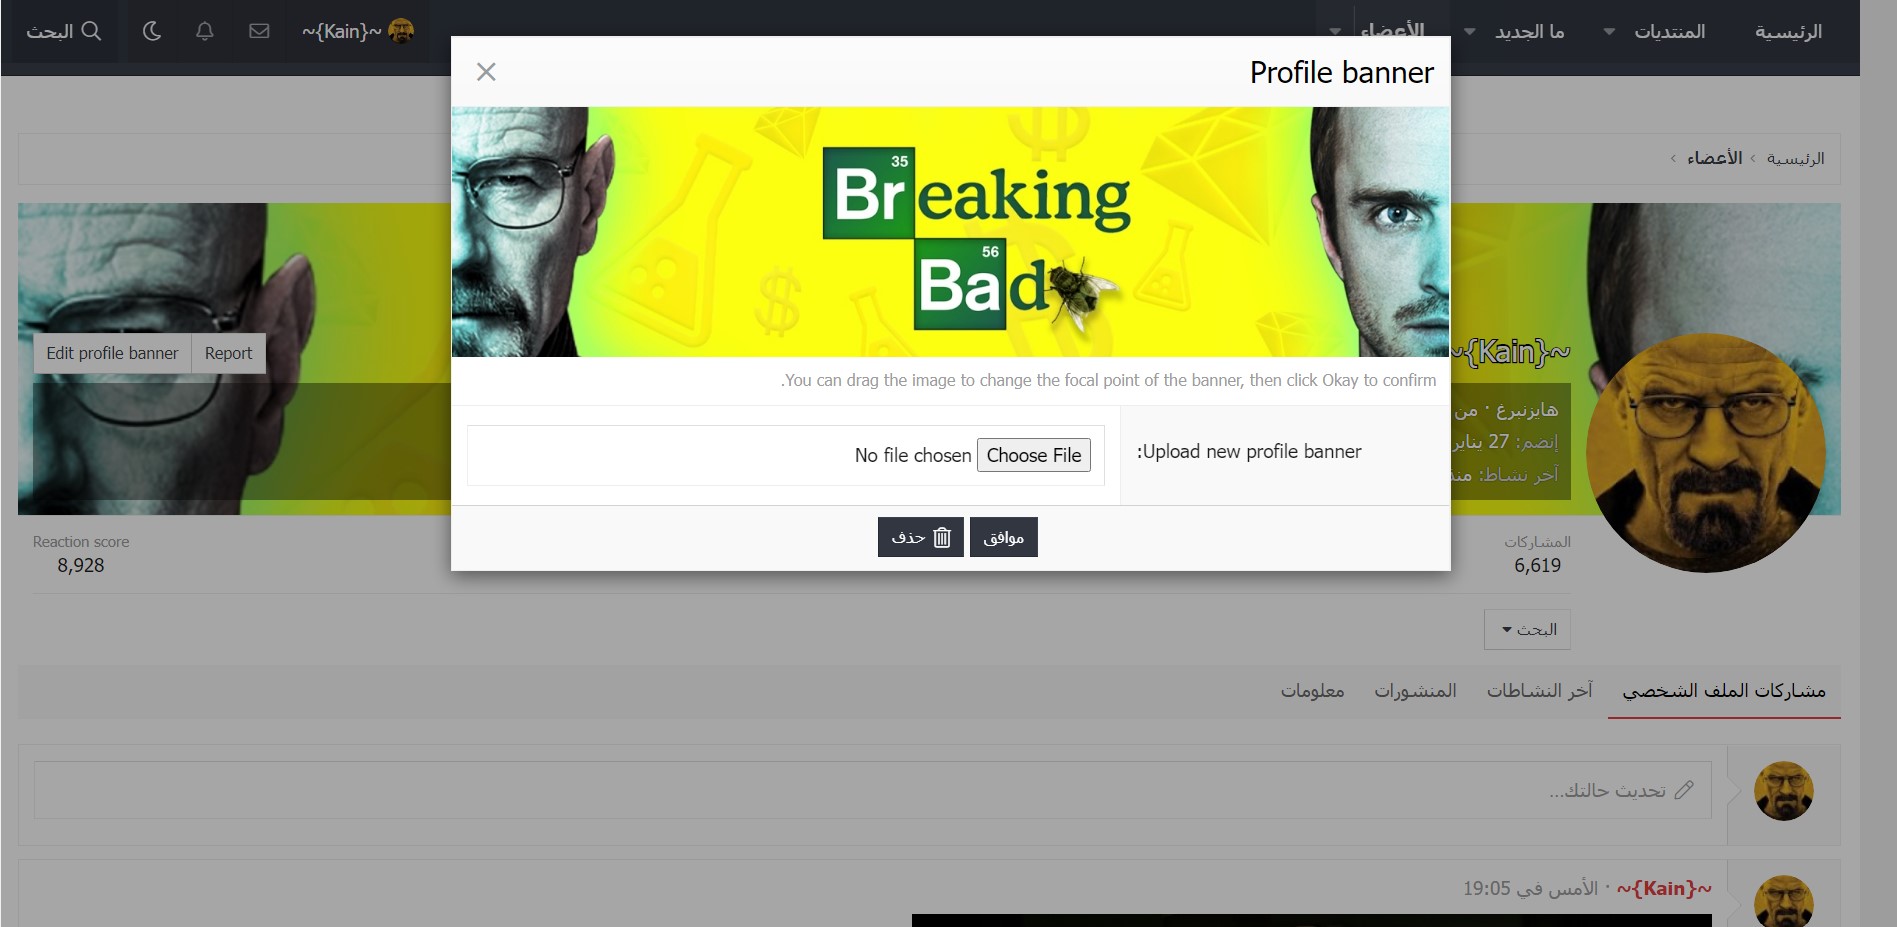Open المنتديات in the navigation bar
This screenshot has width=1897, height=927.
tap(1669, 32)
